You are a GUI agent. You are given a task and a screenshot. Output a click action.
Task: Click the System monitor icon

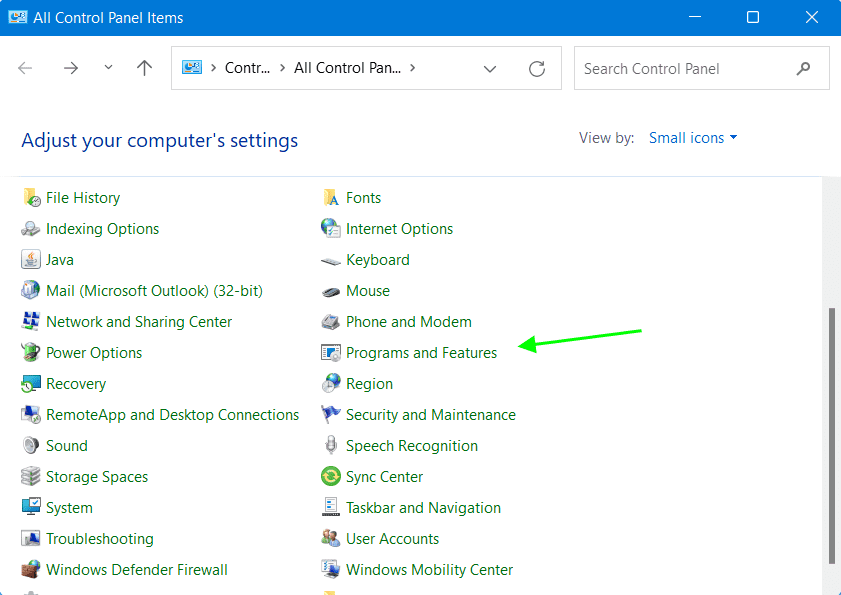point(31,507)
